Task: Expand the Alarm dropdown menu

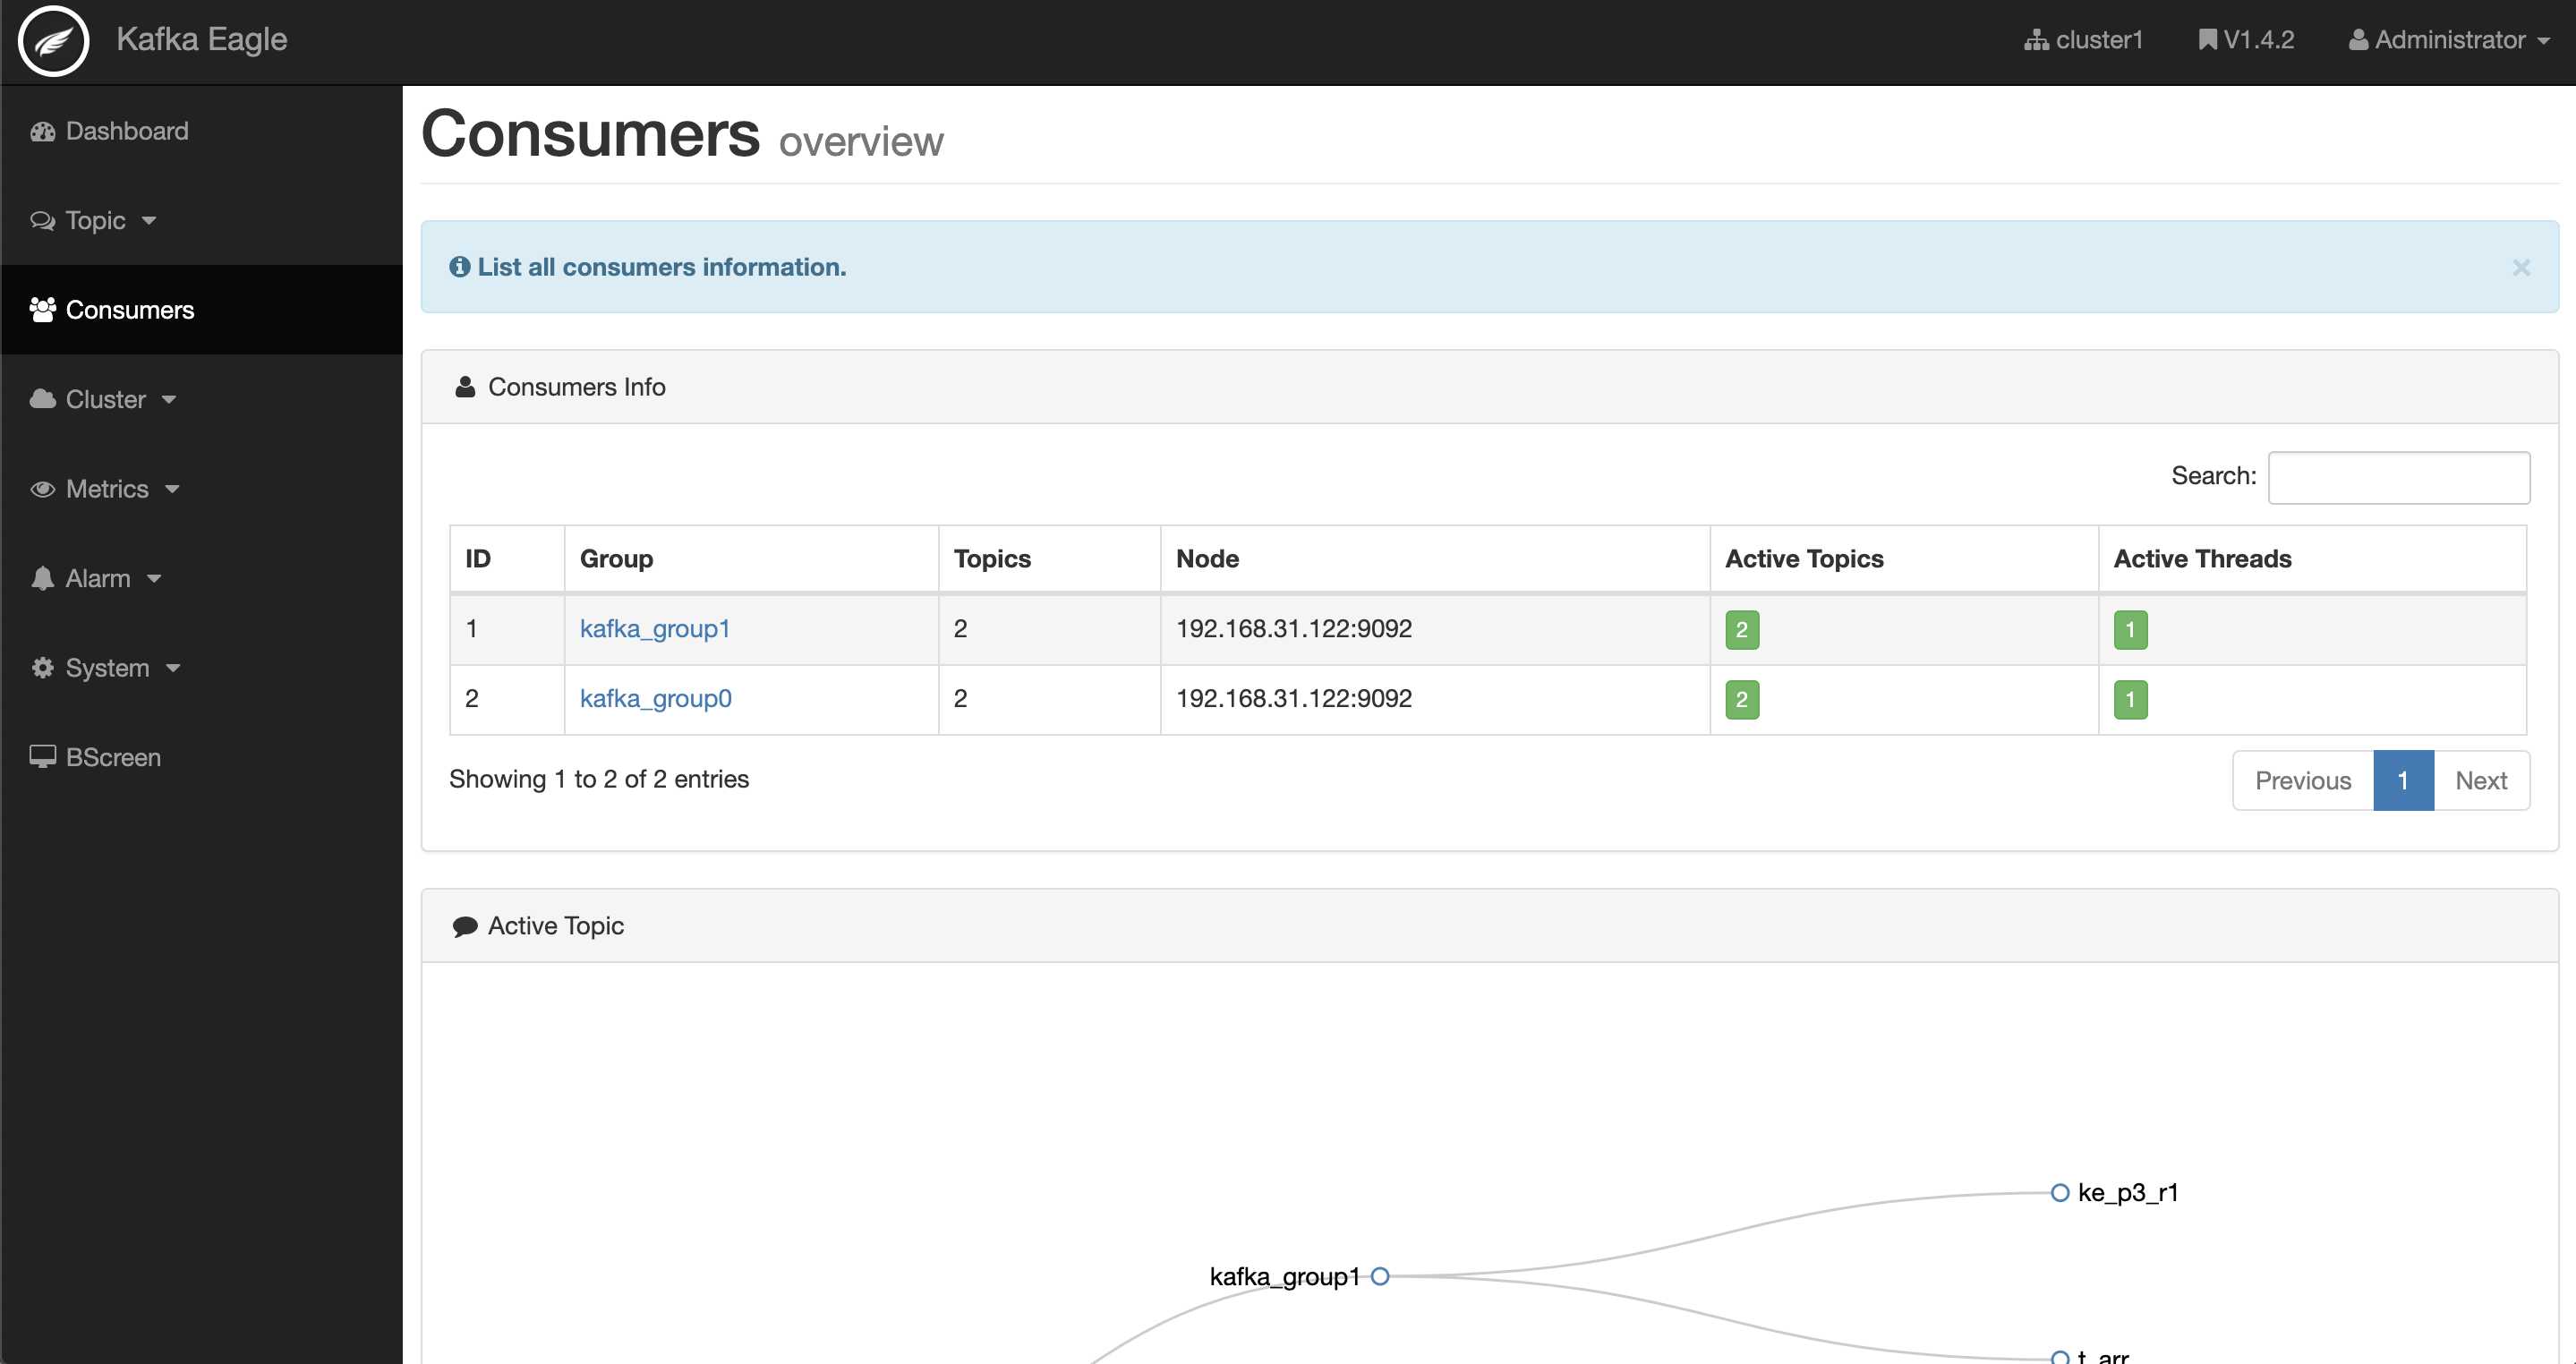Action: coord(97,577)
